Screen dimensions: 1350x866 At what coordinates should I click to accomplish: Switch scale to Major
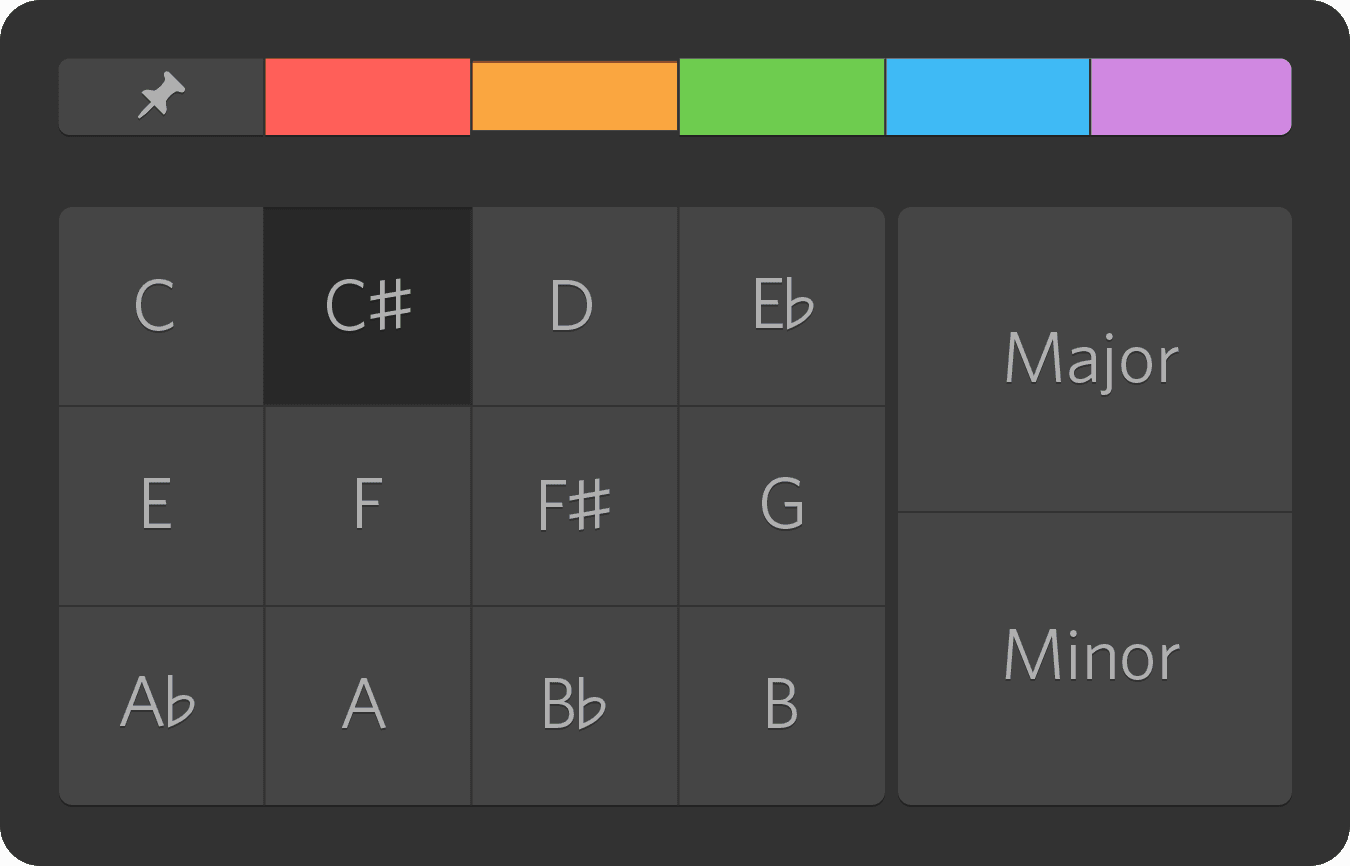click(x=1094, y=359)
